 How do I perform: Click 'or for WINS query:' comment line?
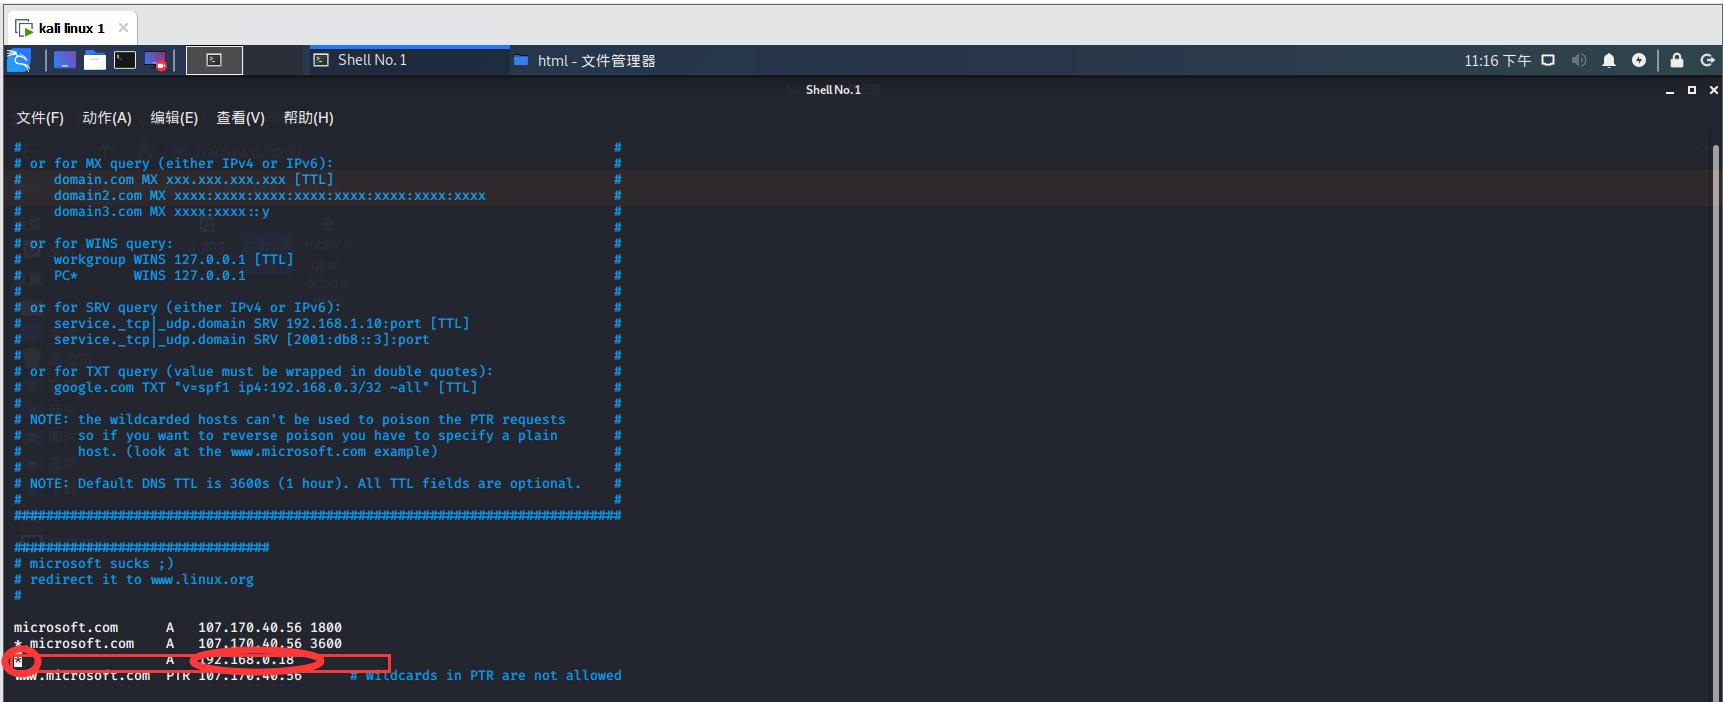pos(102,244)
